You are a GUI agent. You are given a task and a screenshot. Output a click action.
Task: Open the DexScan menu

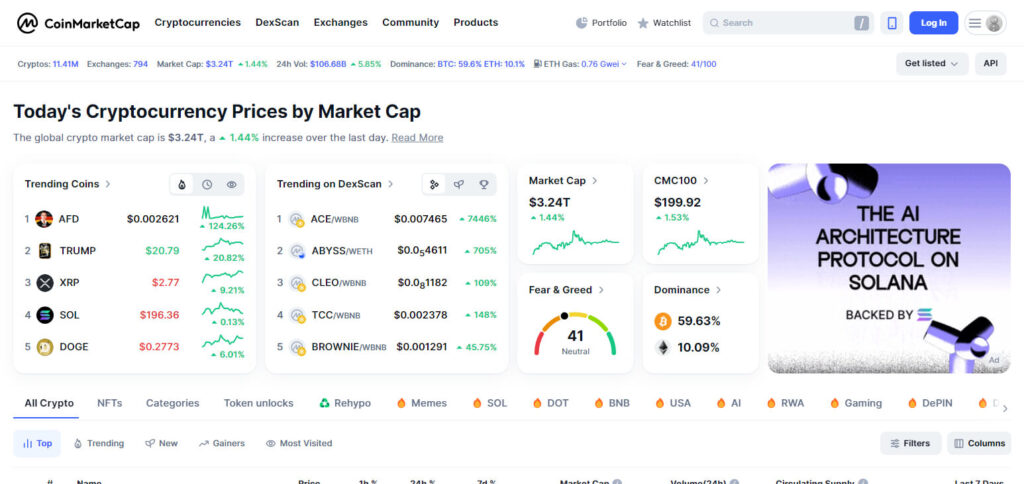[277, 22]
